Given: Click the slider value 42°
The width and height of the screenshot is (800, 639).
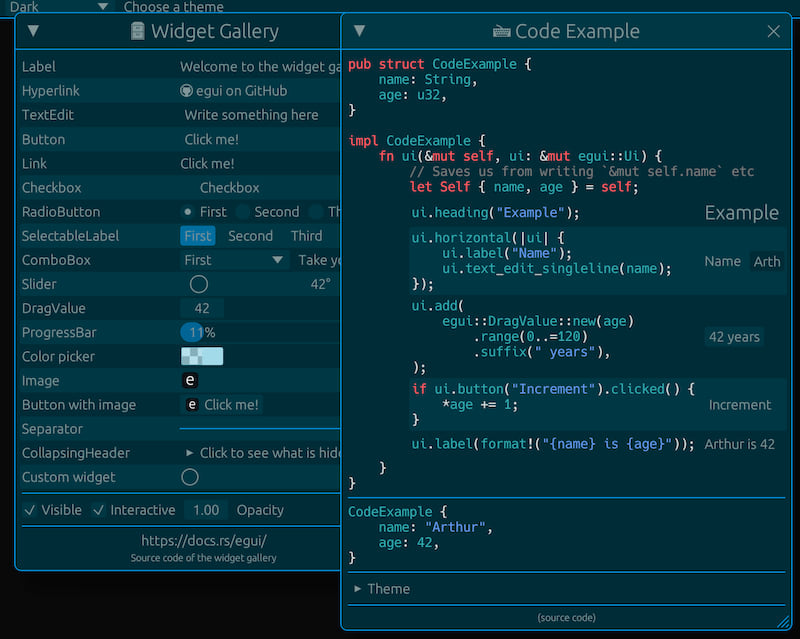Looking at the screenshot, I should click(x=321, y=284).
